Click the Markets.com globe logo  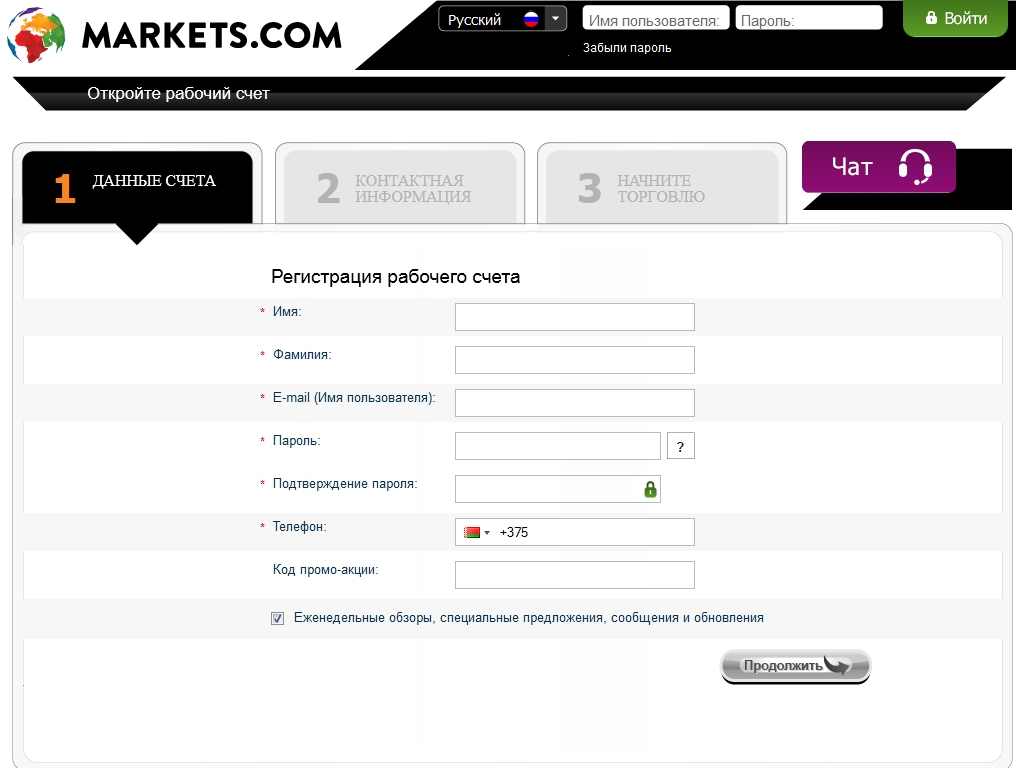36,36
